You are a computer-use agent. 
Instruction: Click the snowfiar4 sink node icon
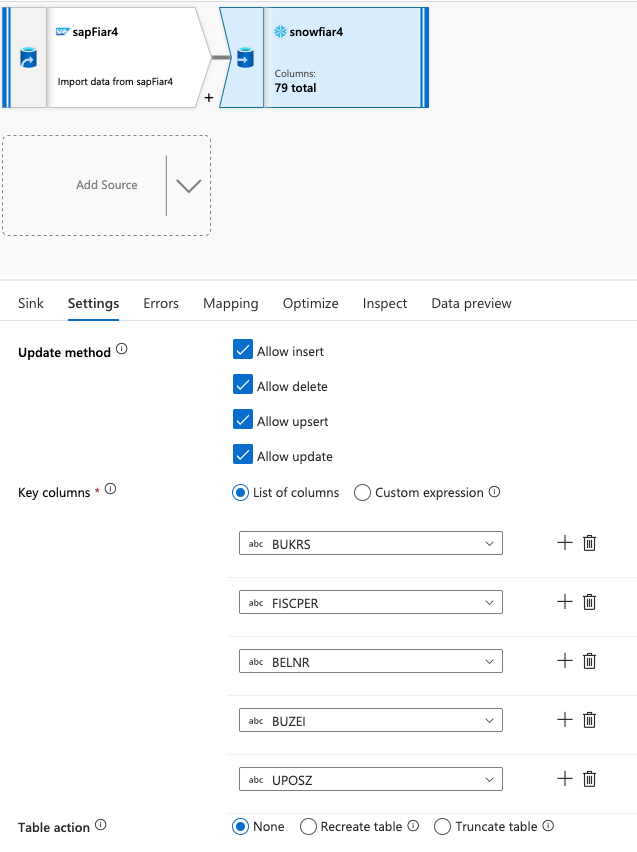click(x=242, y=59)
